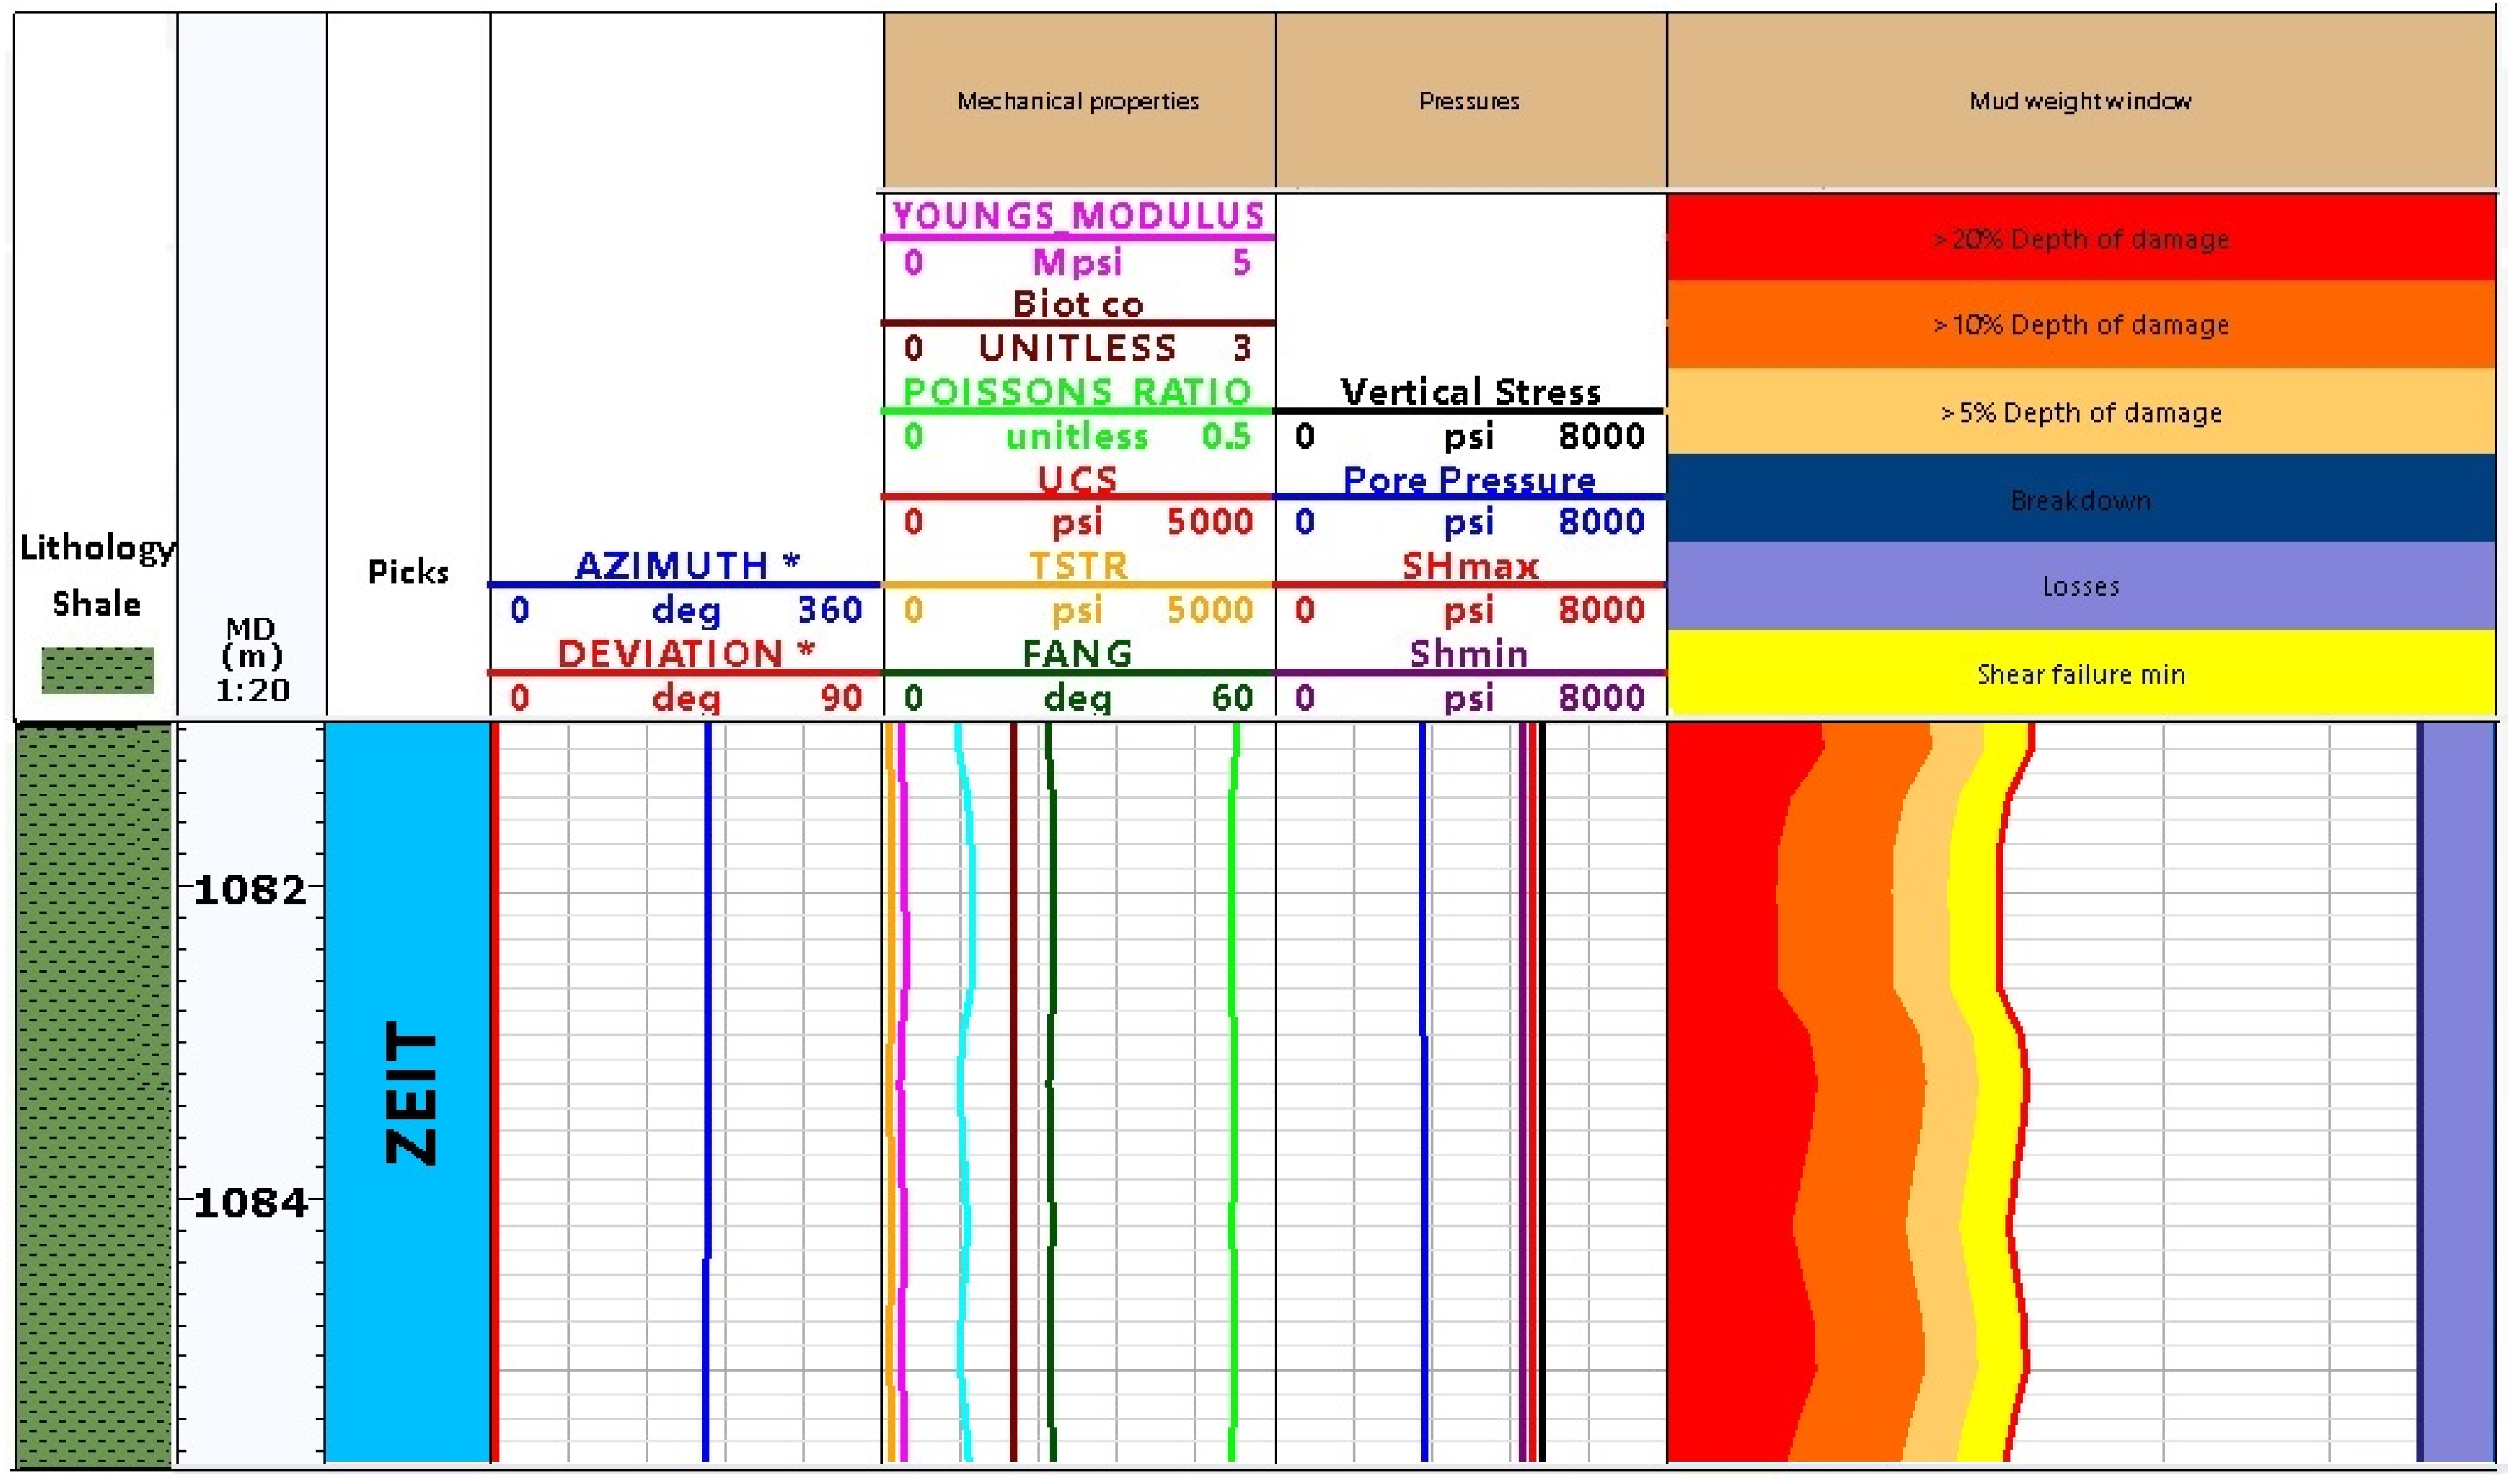Open the Mechanical properties track header
This screenshot has height=1484, width=2517.
(x=1077, y=101)
